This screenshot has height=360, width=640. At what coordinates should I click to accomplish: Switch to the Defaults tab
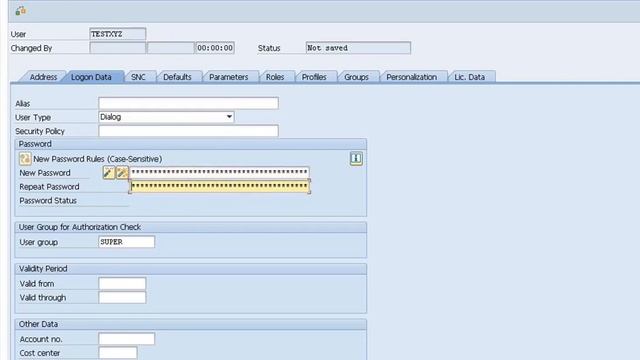point(177,77)
